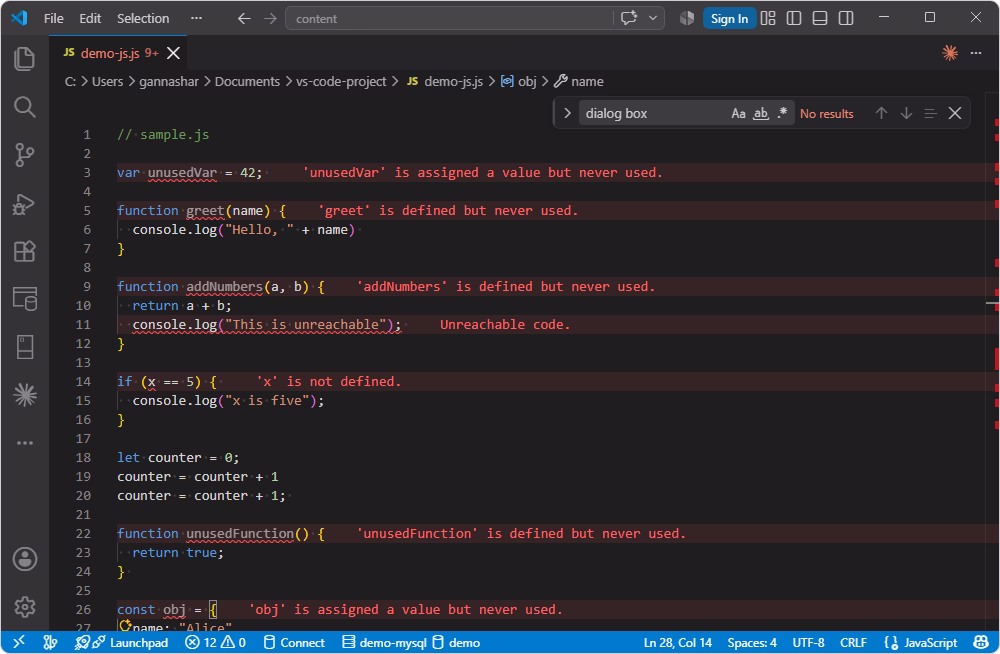Open the chat icon in title bar

pyautogui.click(x=629, y=19)
